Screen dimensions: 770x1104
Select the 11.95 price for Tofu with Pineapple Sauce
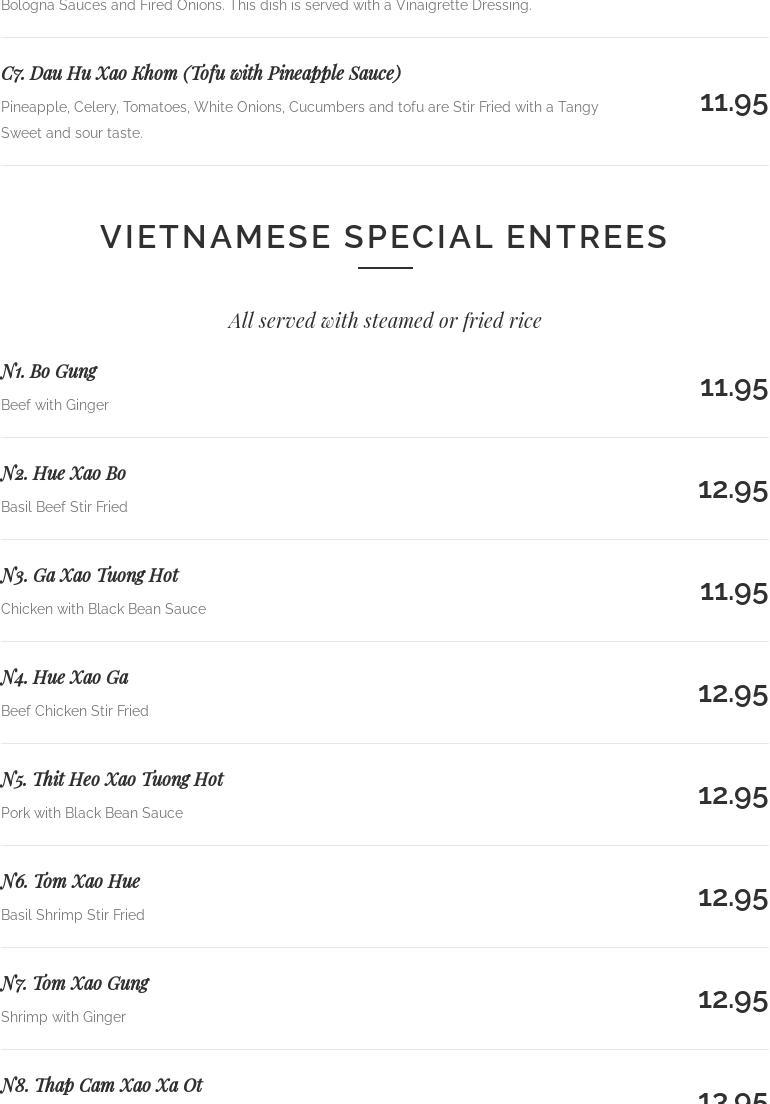733,102
